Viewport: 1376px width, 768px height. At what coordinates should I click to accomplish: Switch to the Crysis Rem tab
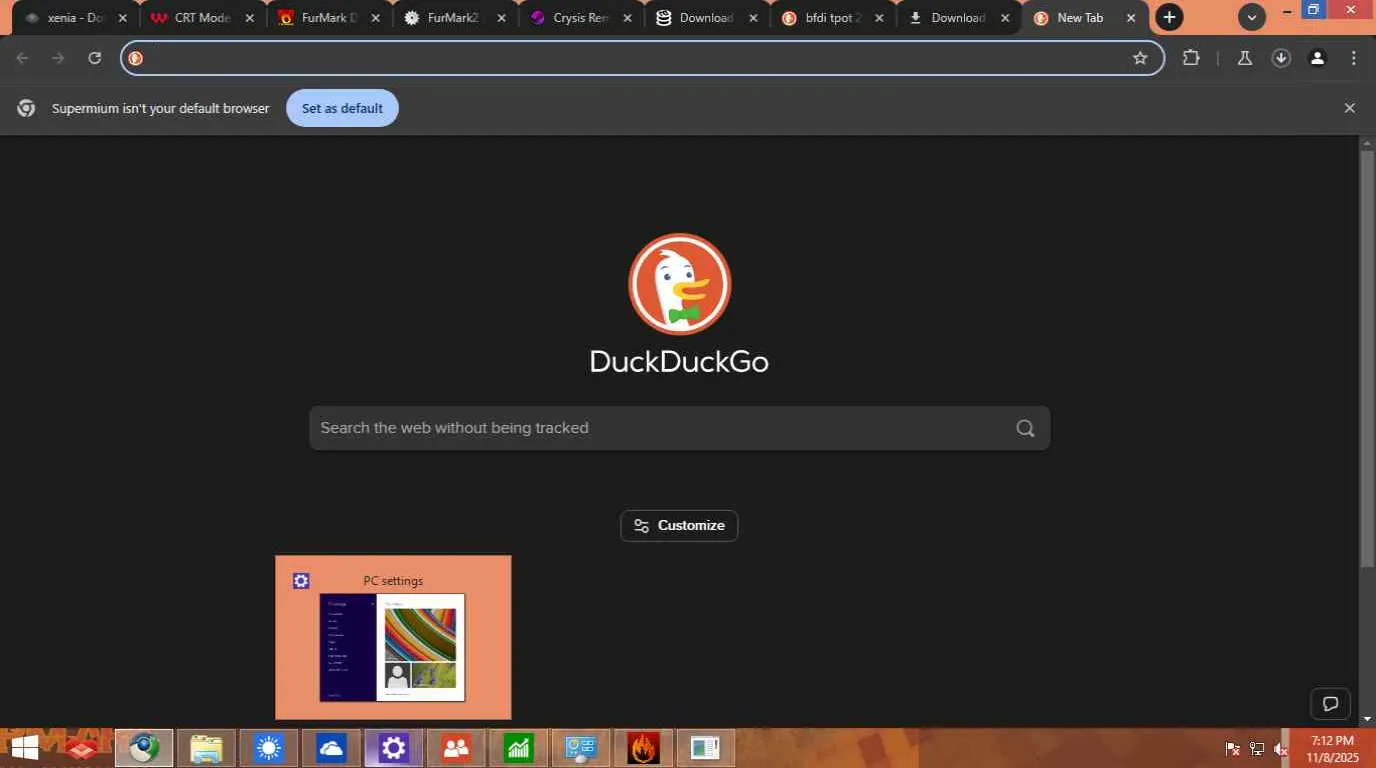pyautogui.click(x=580, y=18)
